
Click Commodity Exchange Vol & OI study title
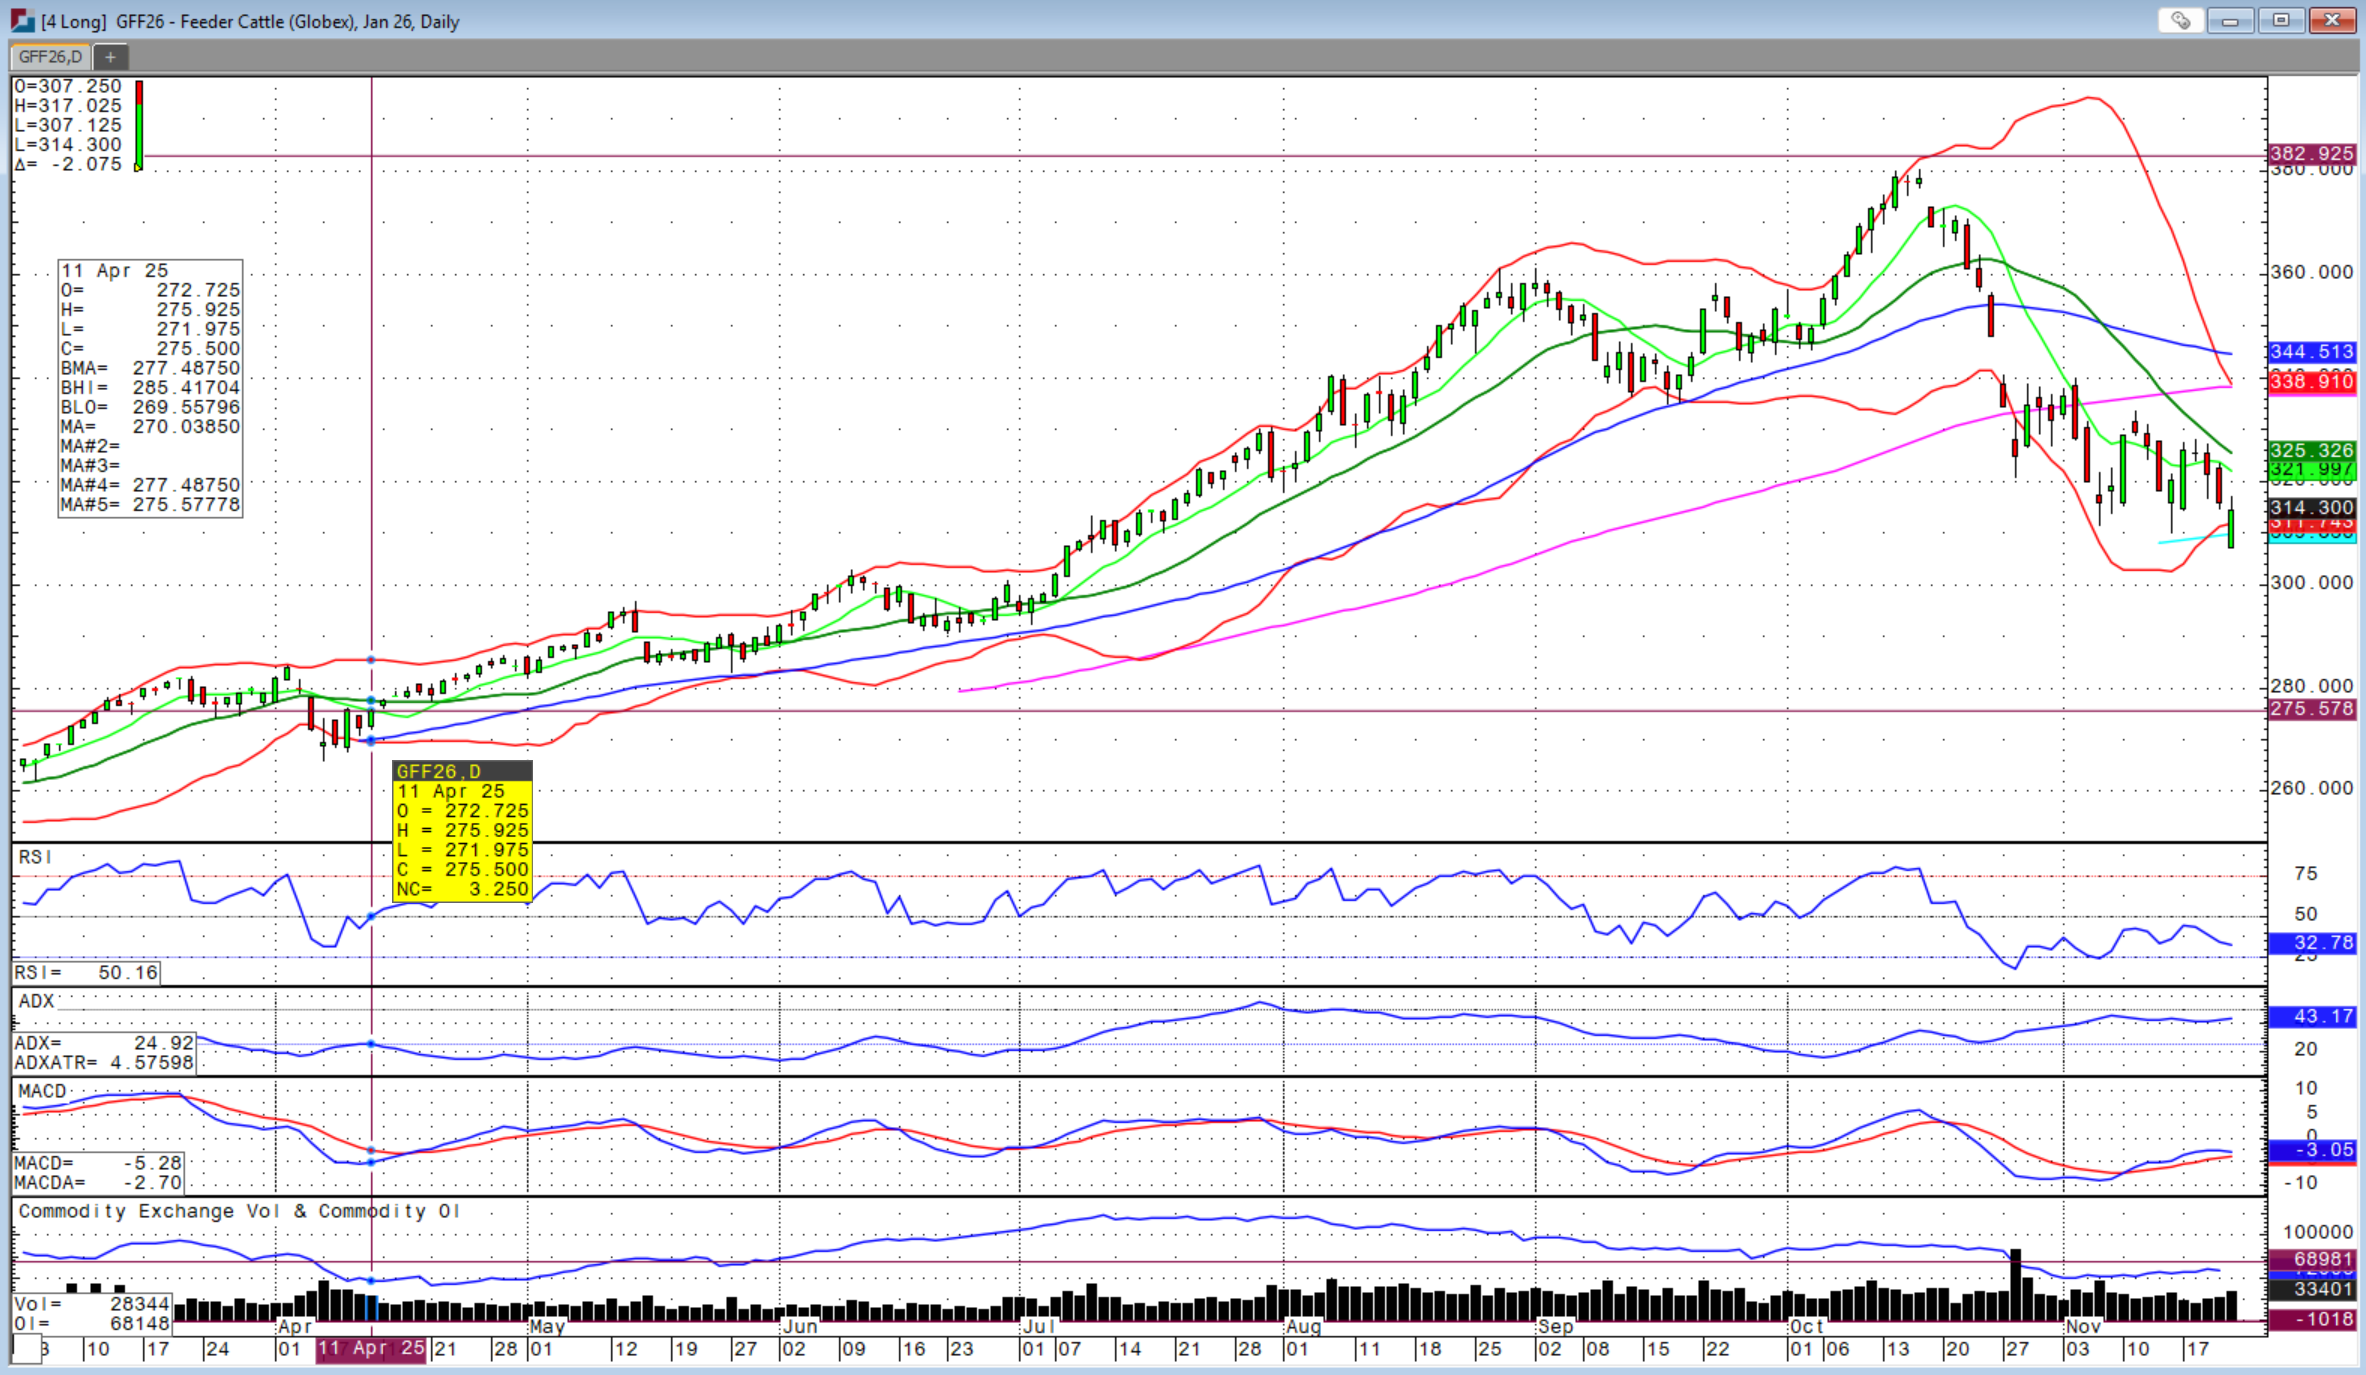coord(238,1211)
